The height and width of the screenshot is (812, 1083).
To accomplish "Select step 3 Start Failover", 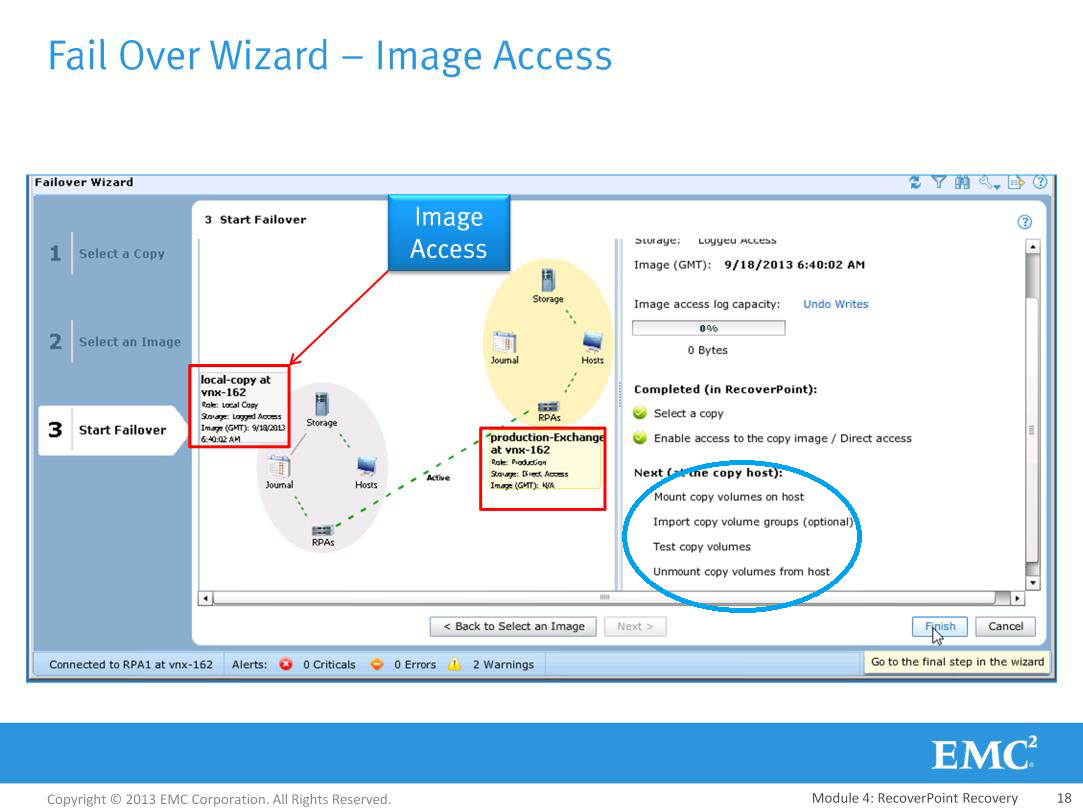I will [112, 430].
